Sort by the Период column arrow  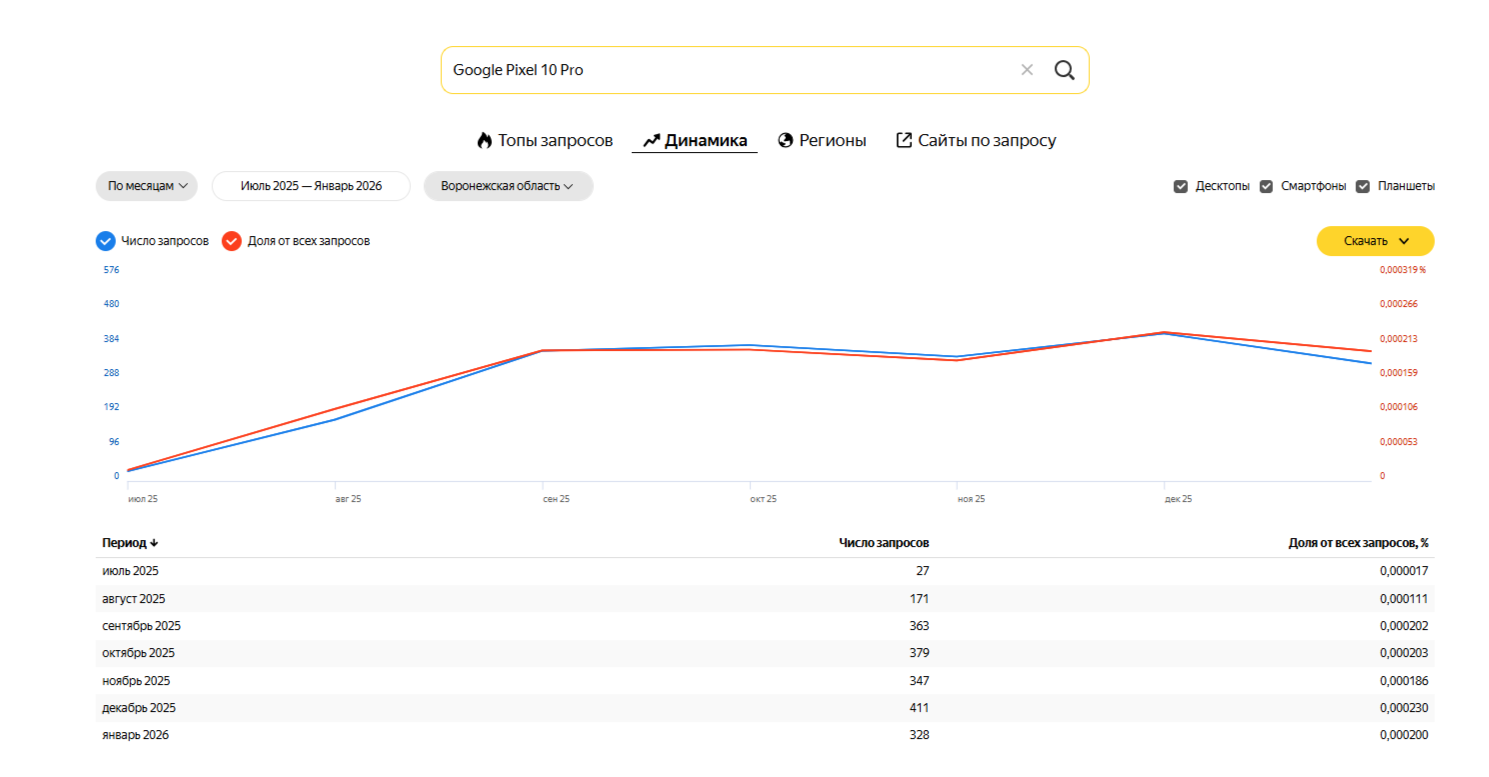(154, 543)
